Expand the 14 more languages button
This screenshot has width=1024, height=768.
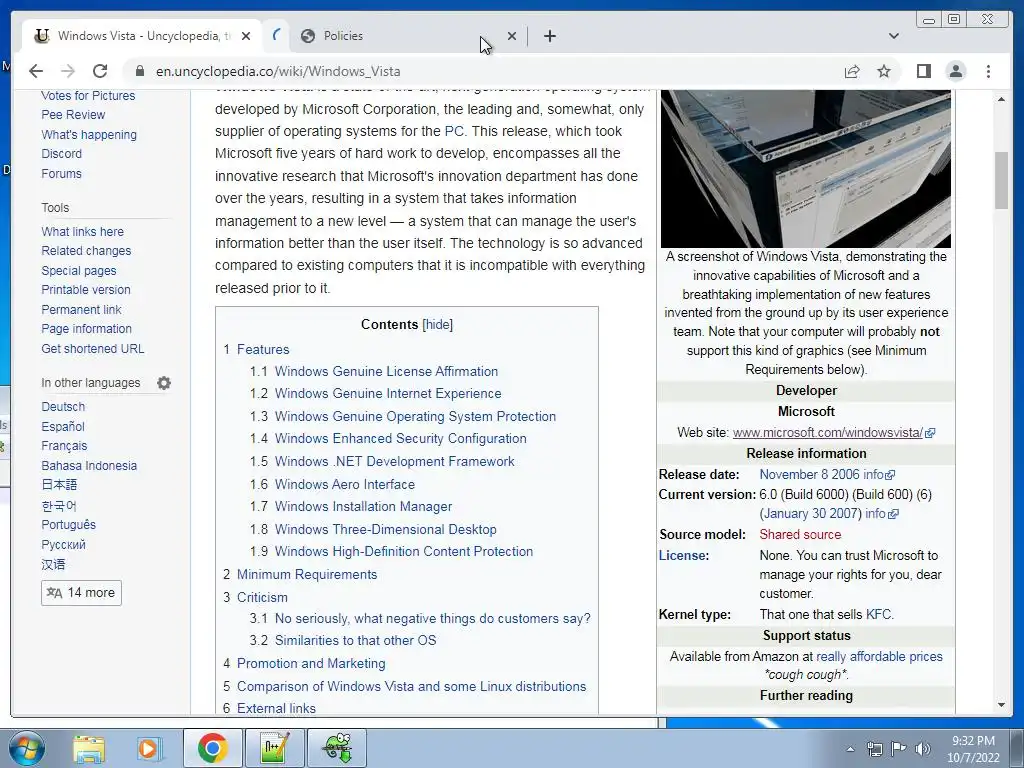pos(81,592)
